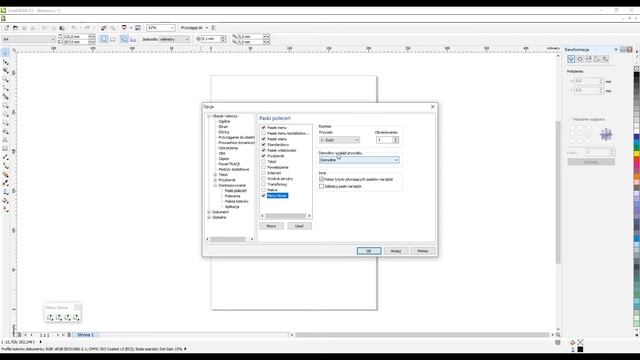
Task: Open the A4 page size dropdown
Action: pyautogui.click(x=28, y=39)
